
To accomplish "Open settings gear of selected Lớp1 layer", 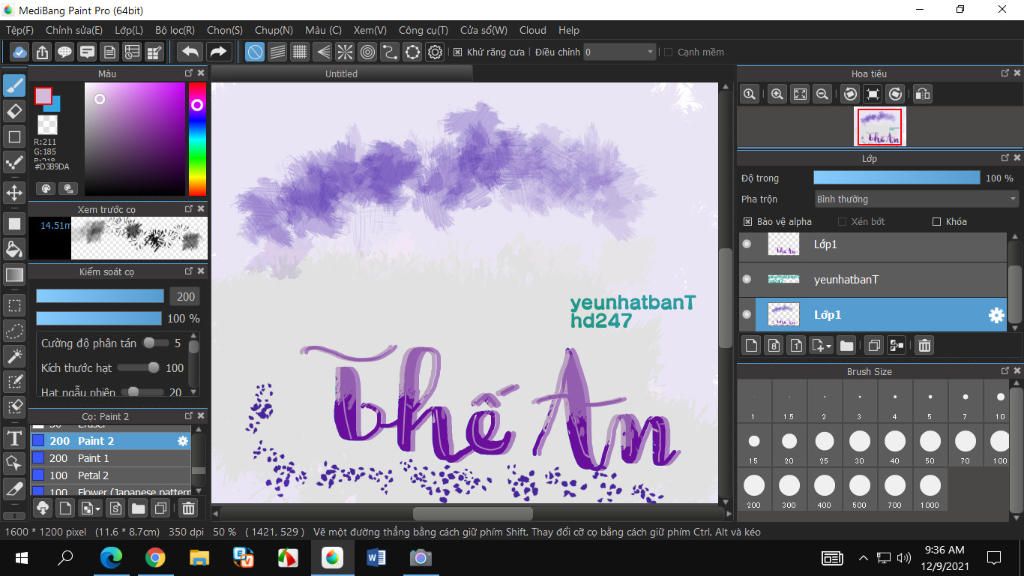I will click(996, 315).
